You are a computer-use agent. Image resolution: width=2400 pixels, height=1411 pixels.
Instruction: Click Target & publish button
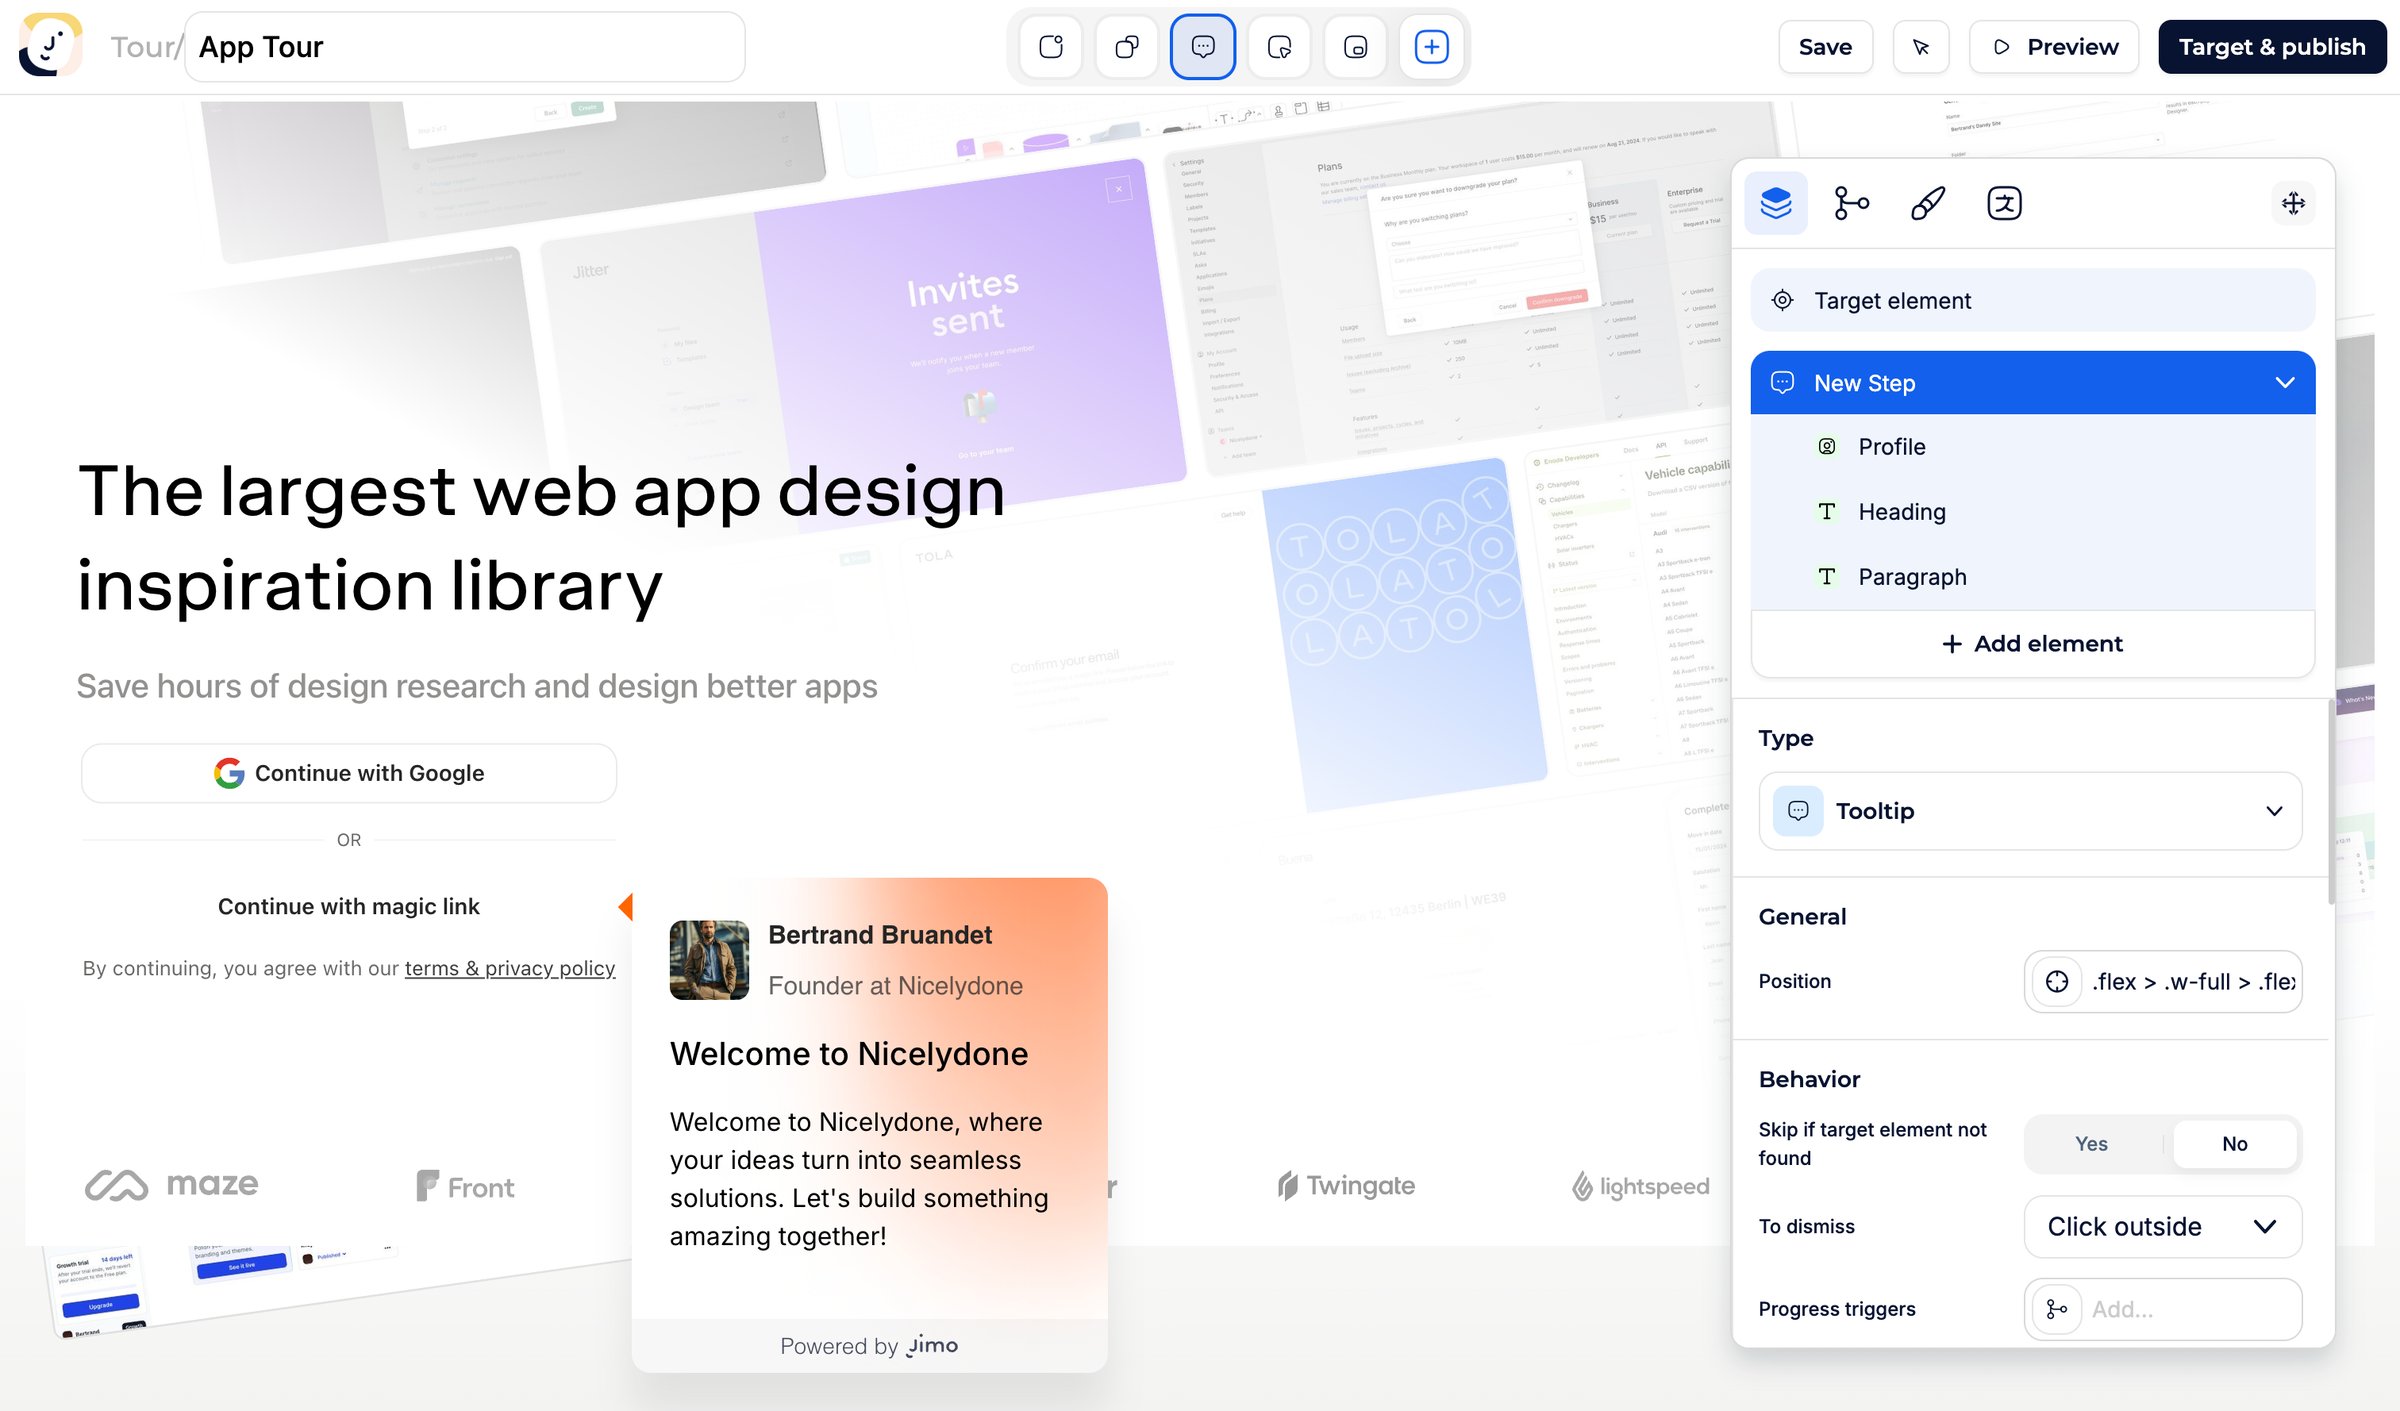(x=2272, y=47)
